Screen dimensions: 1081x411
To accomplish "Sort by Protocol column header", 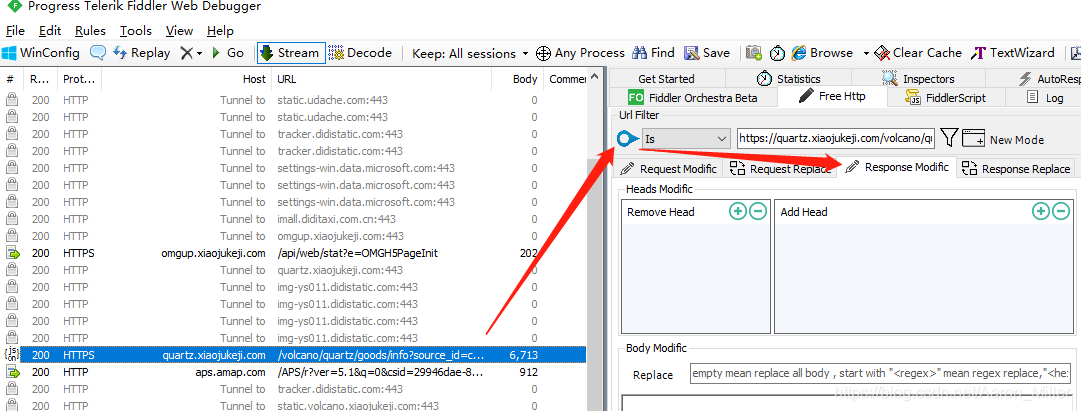I will [x=79, y=79].
